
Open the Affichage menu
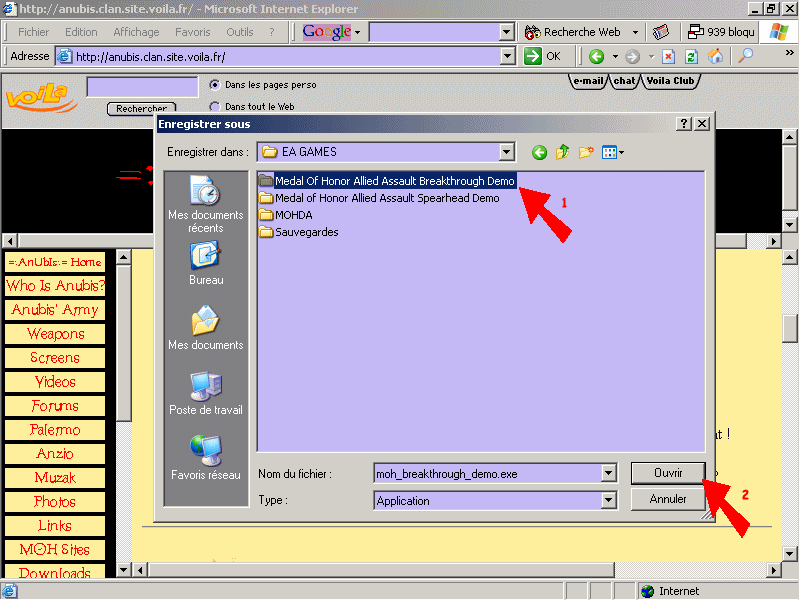tap(136, 32)
